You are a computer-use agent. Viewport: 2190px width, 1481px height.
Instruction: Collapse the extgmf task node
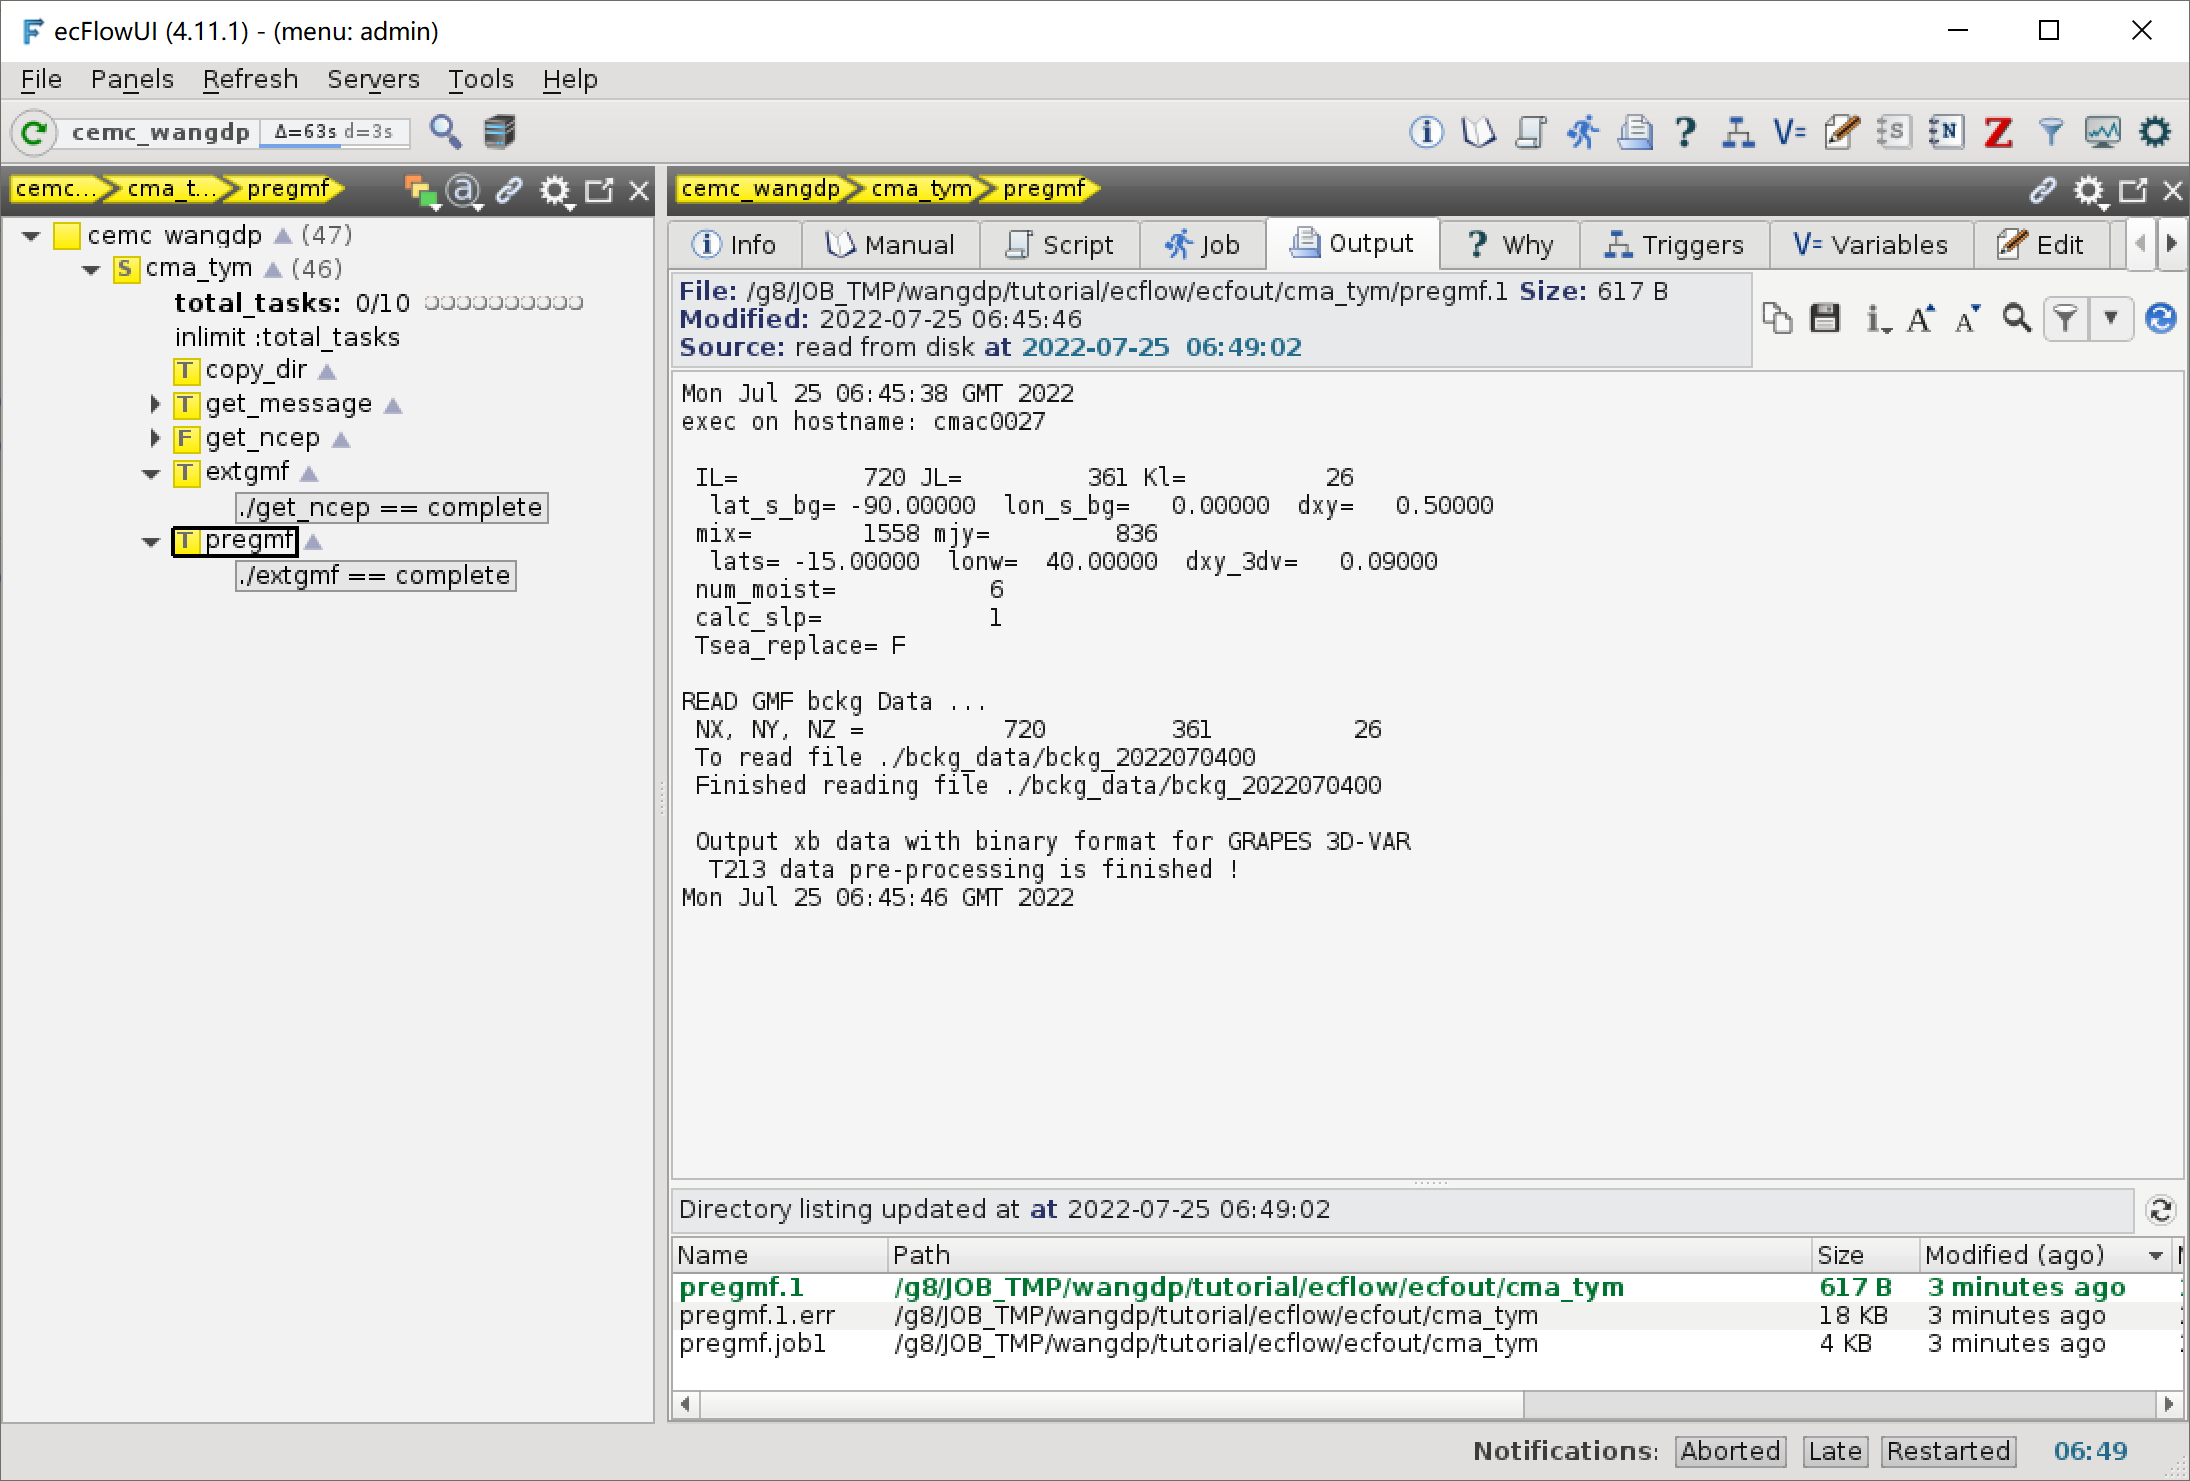pos(151,473)
